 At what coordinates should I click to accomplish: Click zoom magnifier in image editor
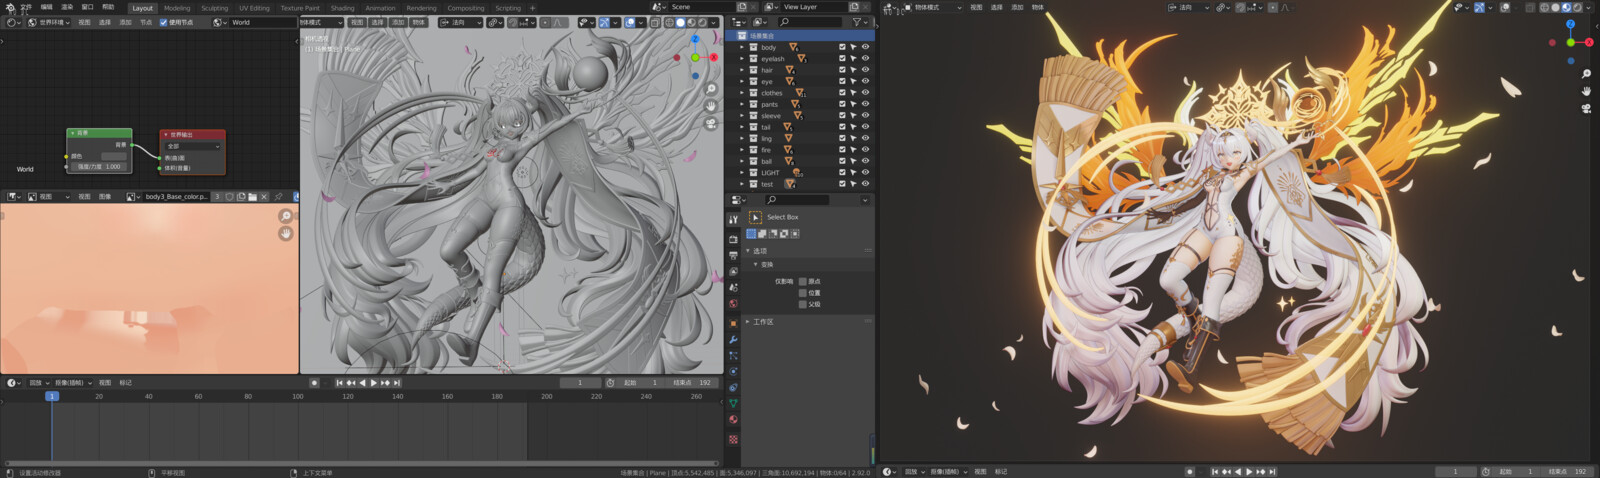(286, 216)
